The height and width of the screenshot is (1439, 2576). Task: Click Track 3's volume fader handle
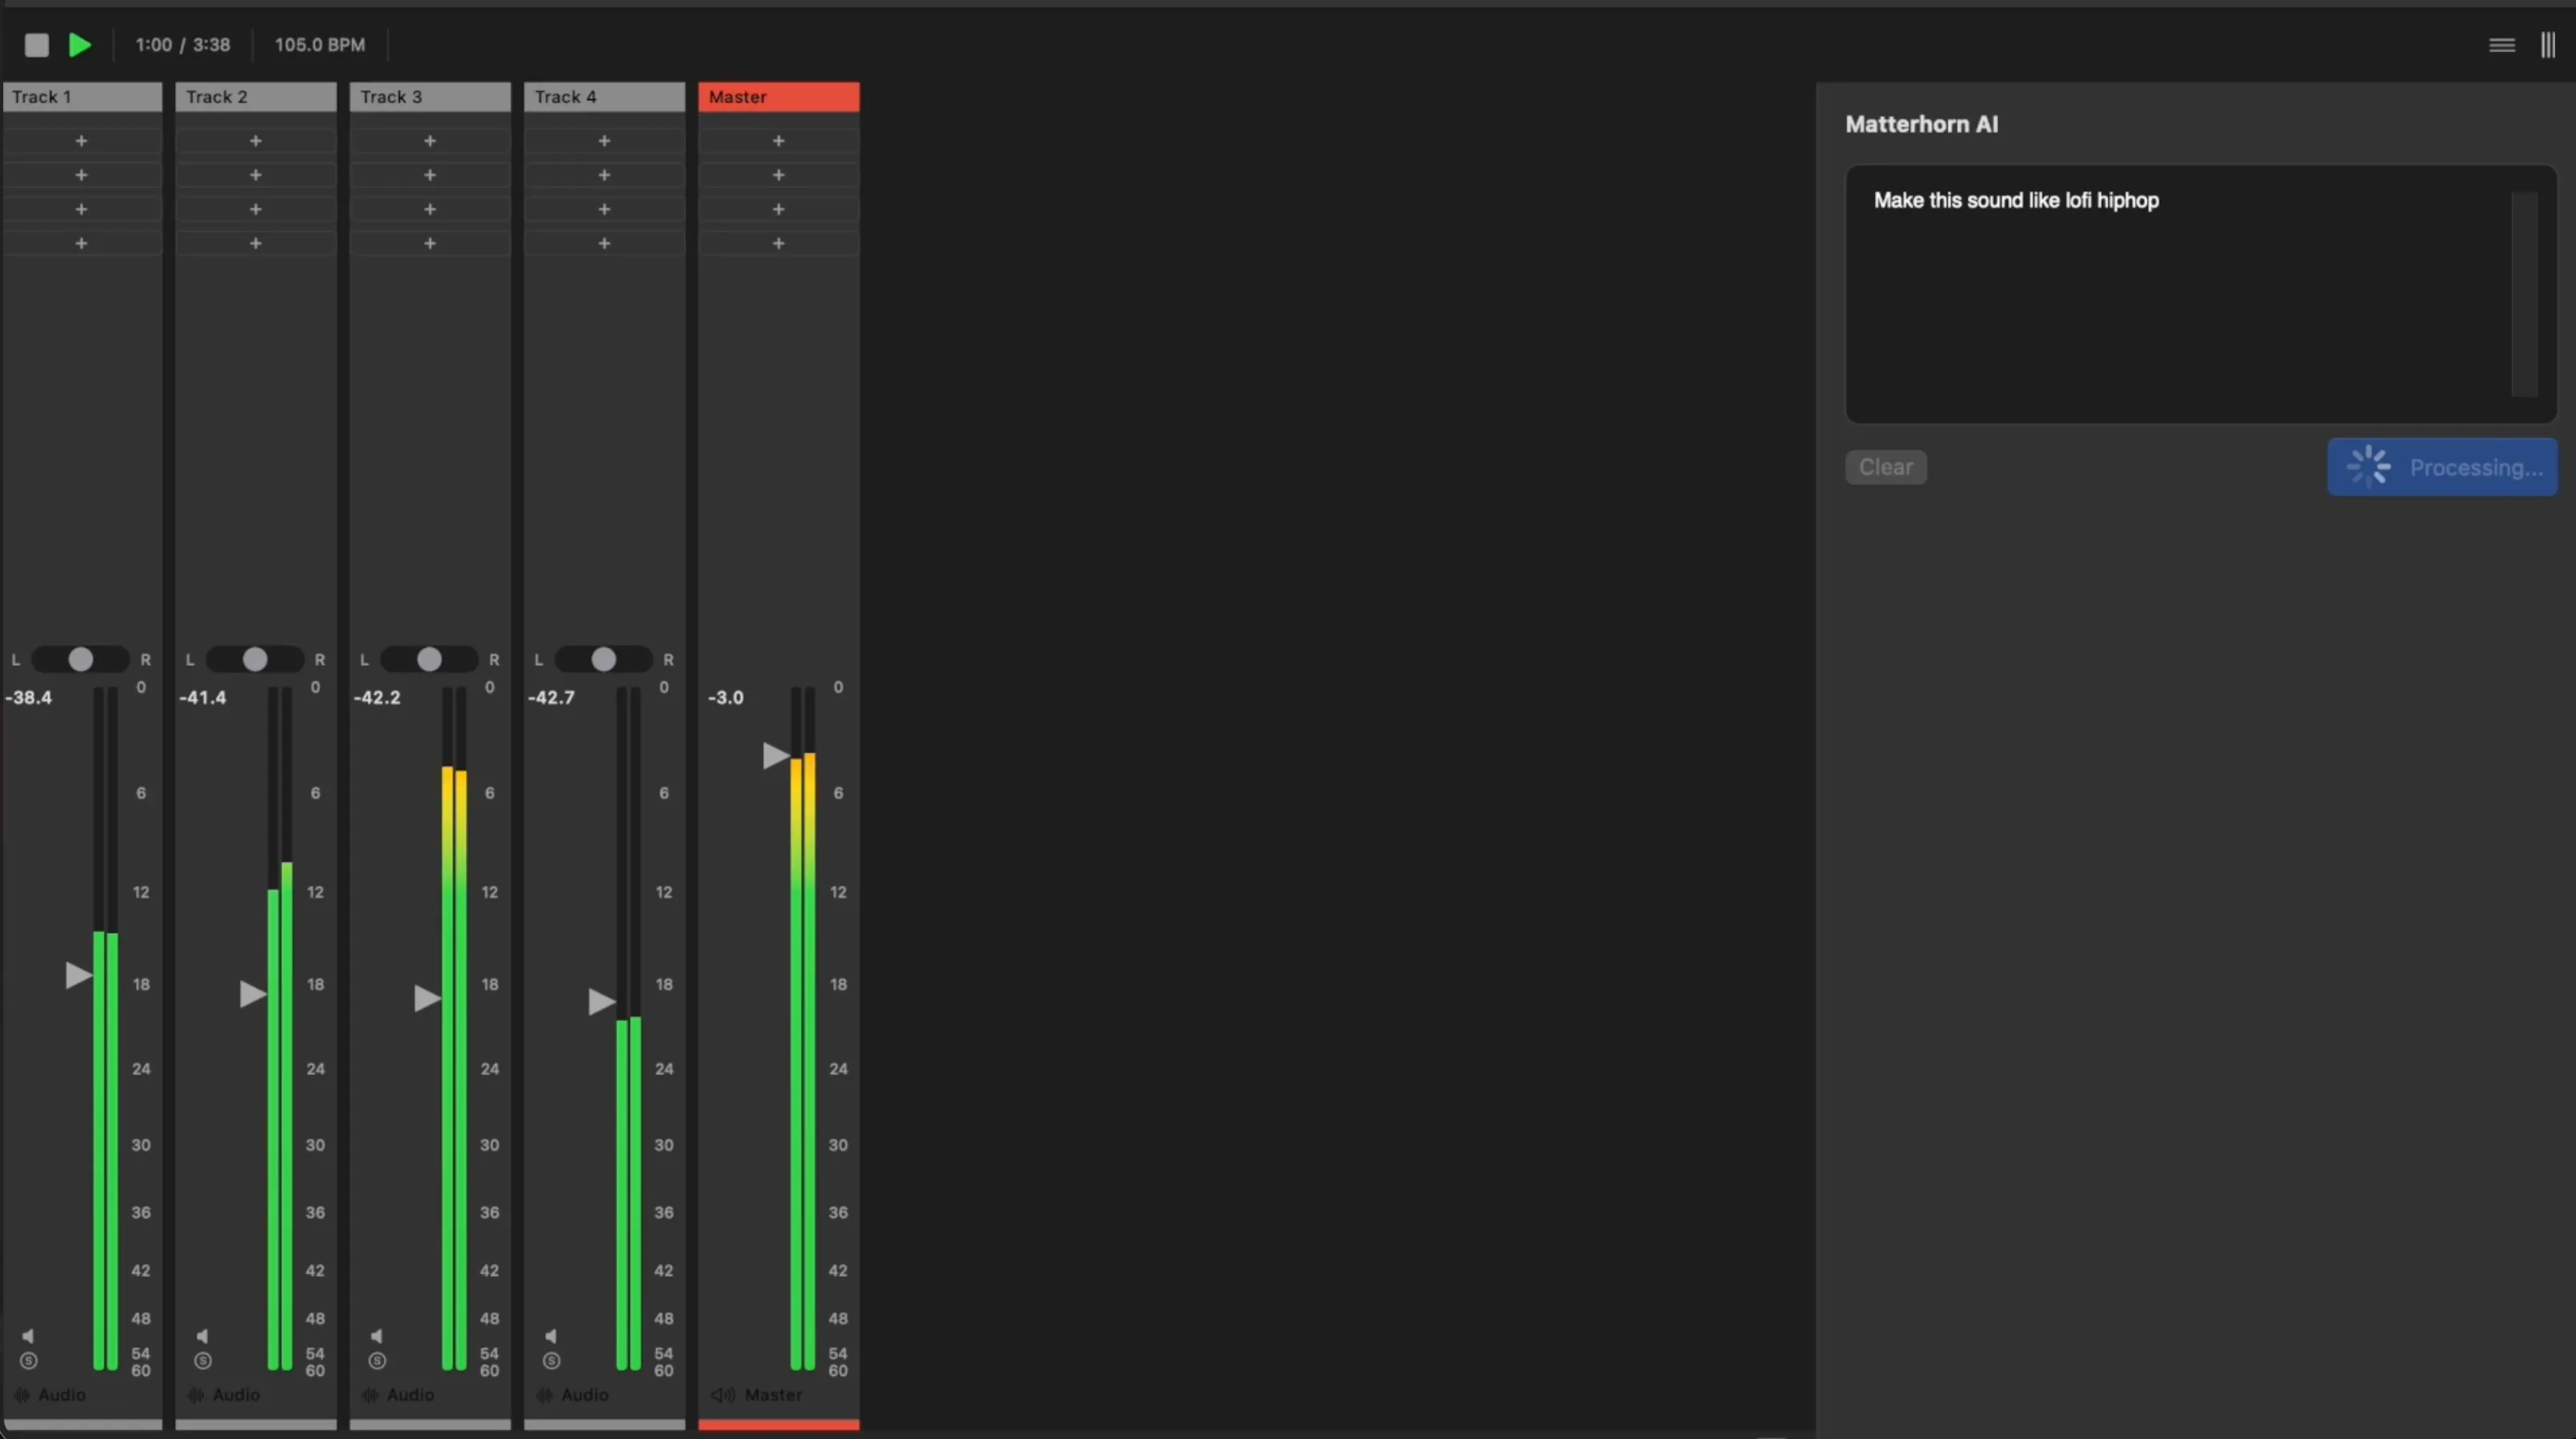[x=427, y=998]
